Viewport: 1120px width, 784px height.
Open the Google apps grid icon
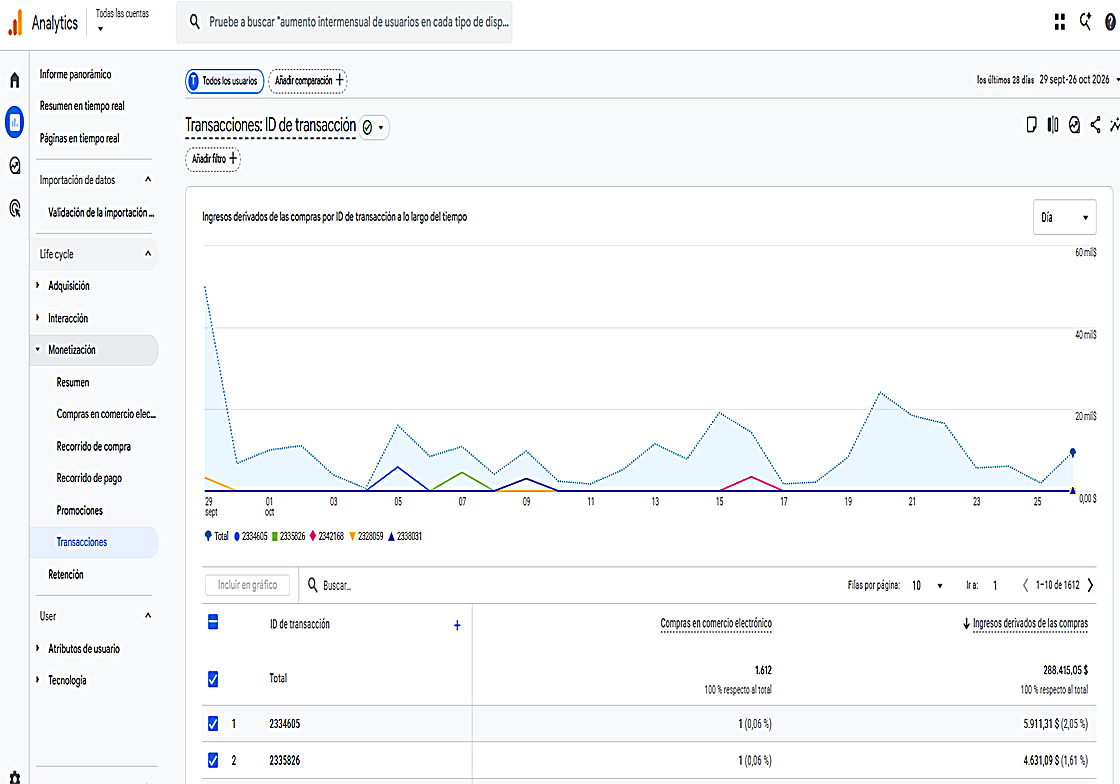coord(1060,22)
